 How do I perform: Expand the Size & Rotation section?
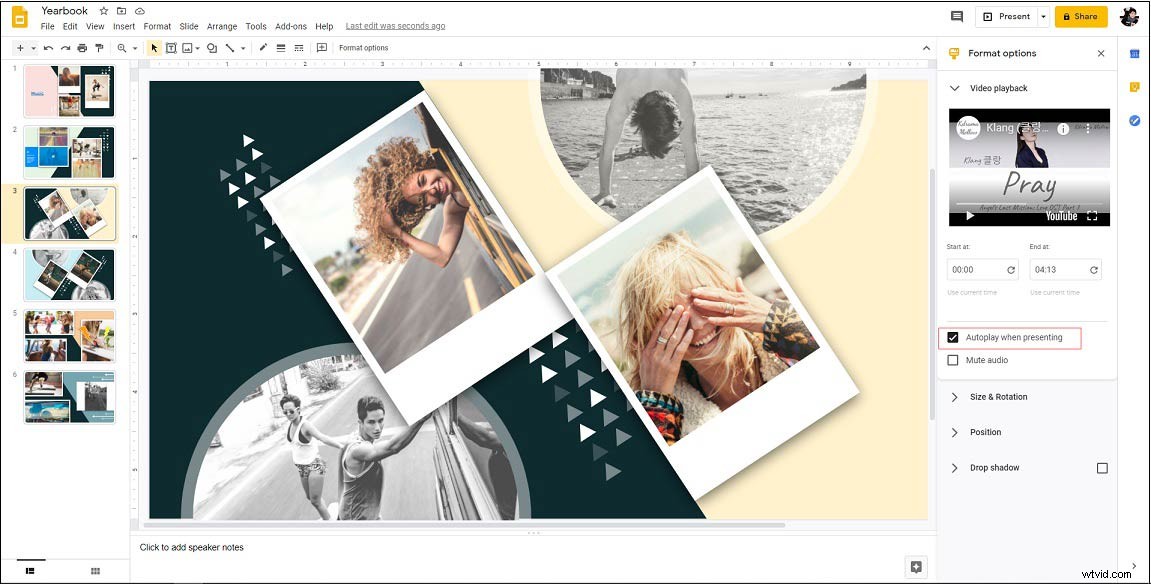coord(954,397)
